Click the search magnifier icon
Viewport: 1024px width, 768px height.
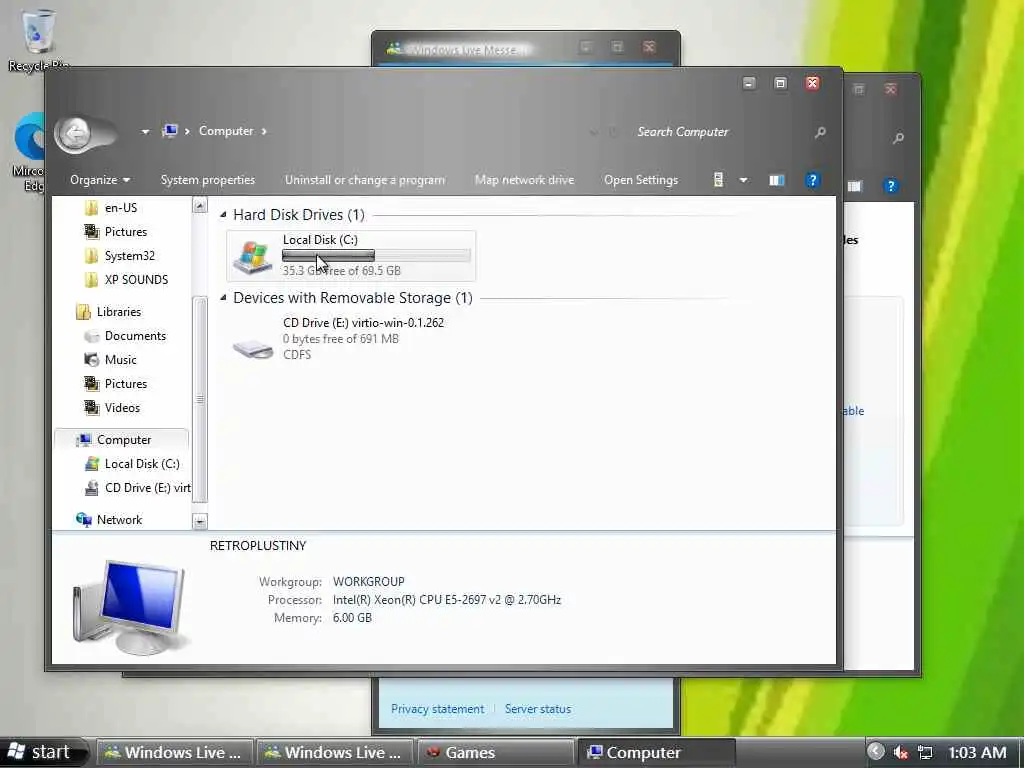[x=820, y=133]
